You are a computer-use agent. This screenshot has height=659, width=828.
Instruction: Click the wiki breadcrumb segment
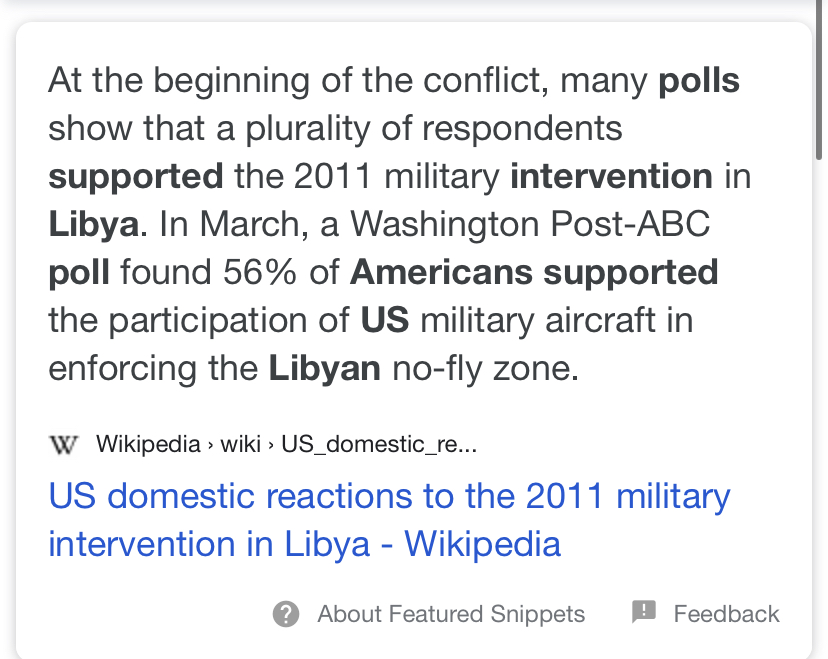pyautogui.click(x=241, y=444)
